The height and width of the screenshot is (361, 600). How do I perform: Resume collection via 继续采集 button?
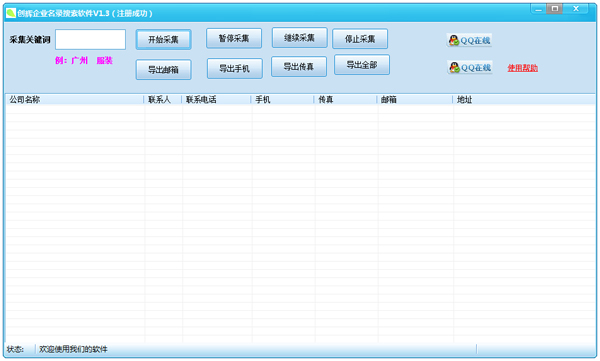299,38
